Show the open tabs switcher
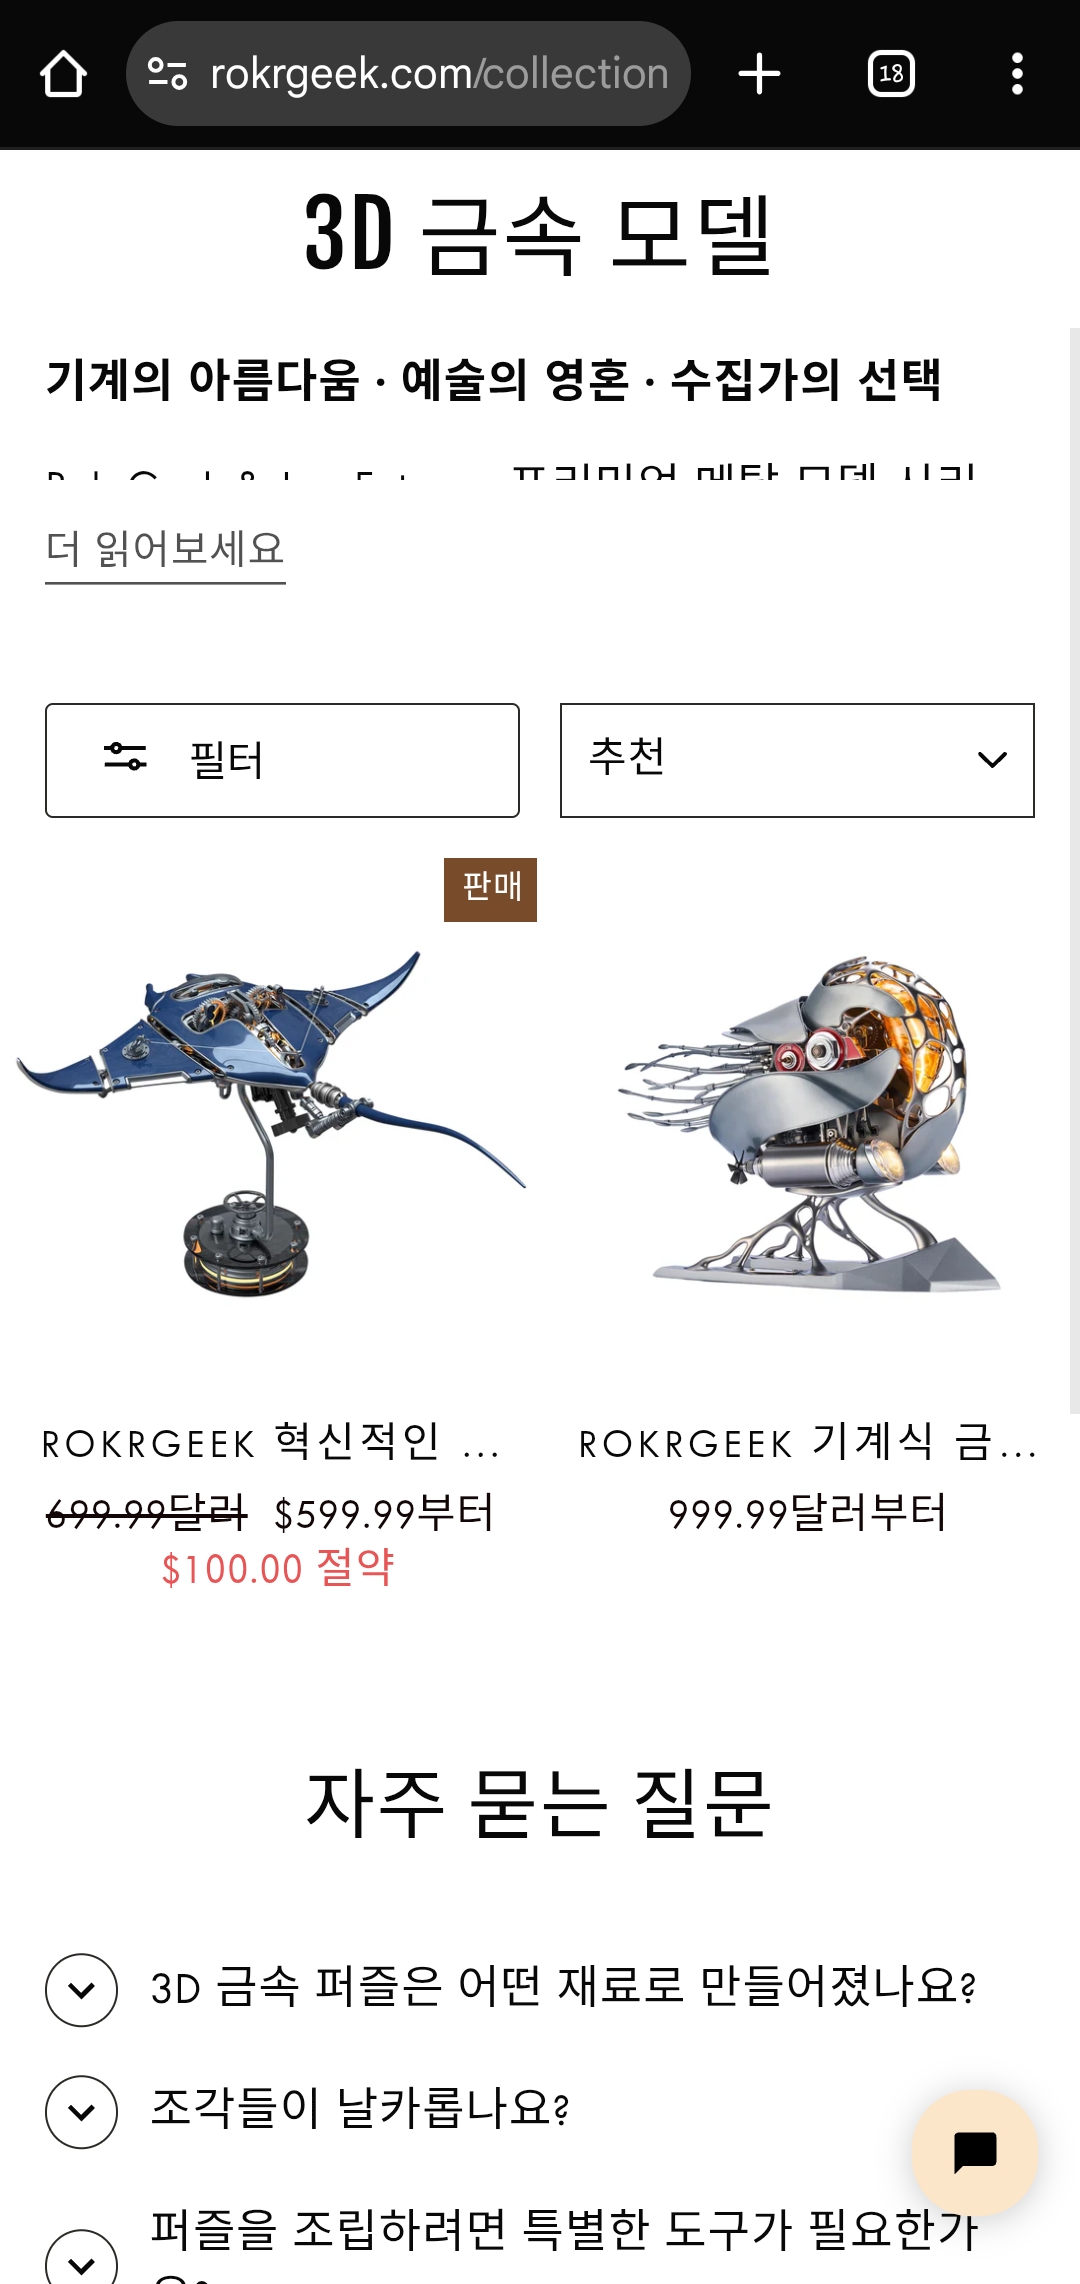Image resolution: width=1080 pixels, height=2284 pixels. (891, 74)
